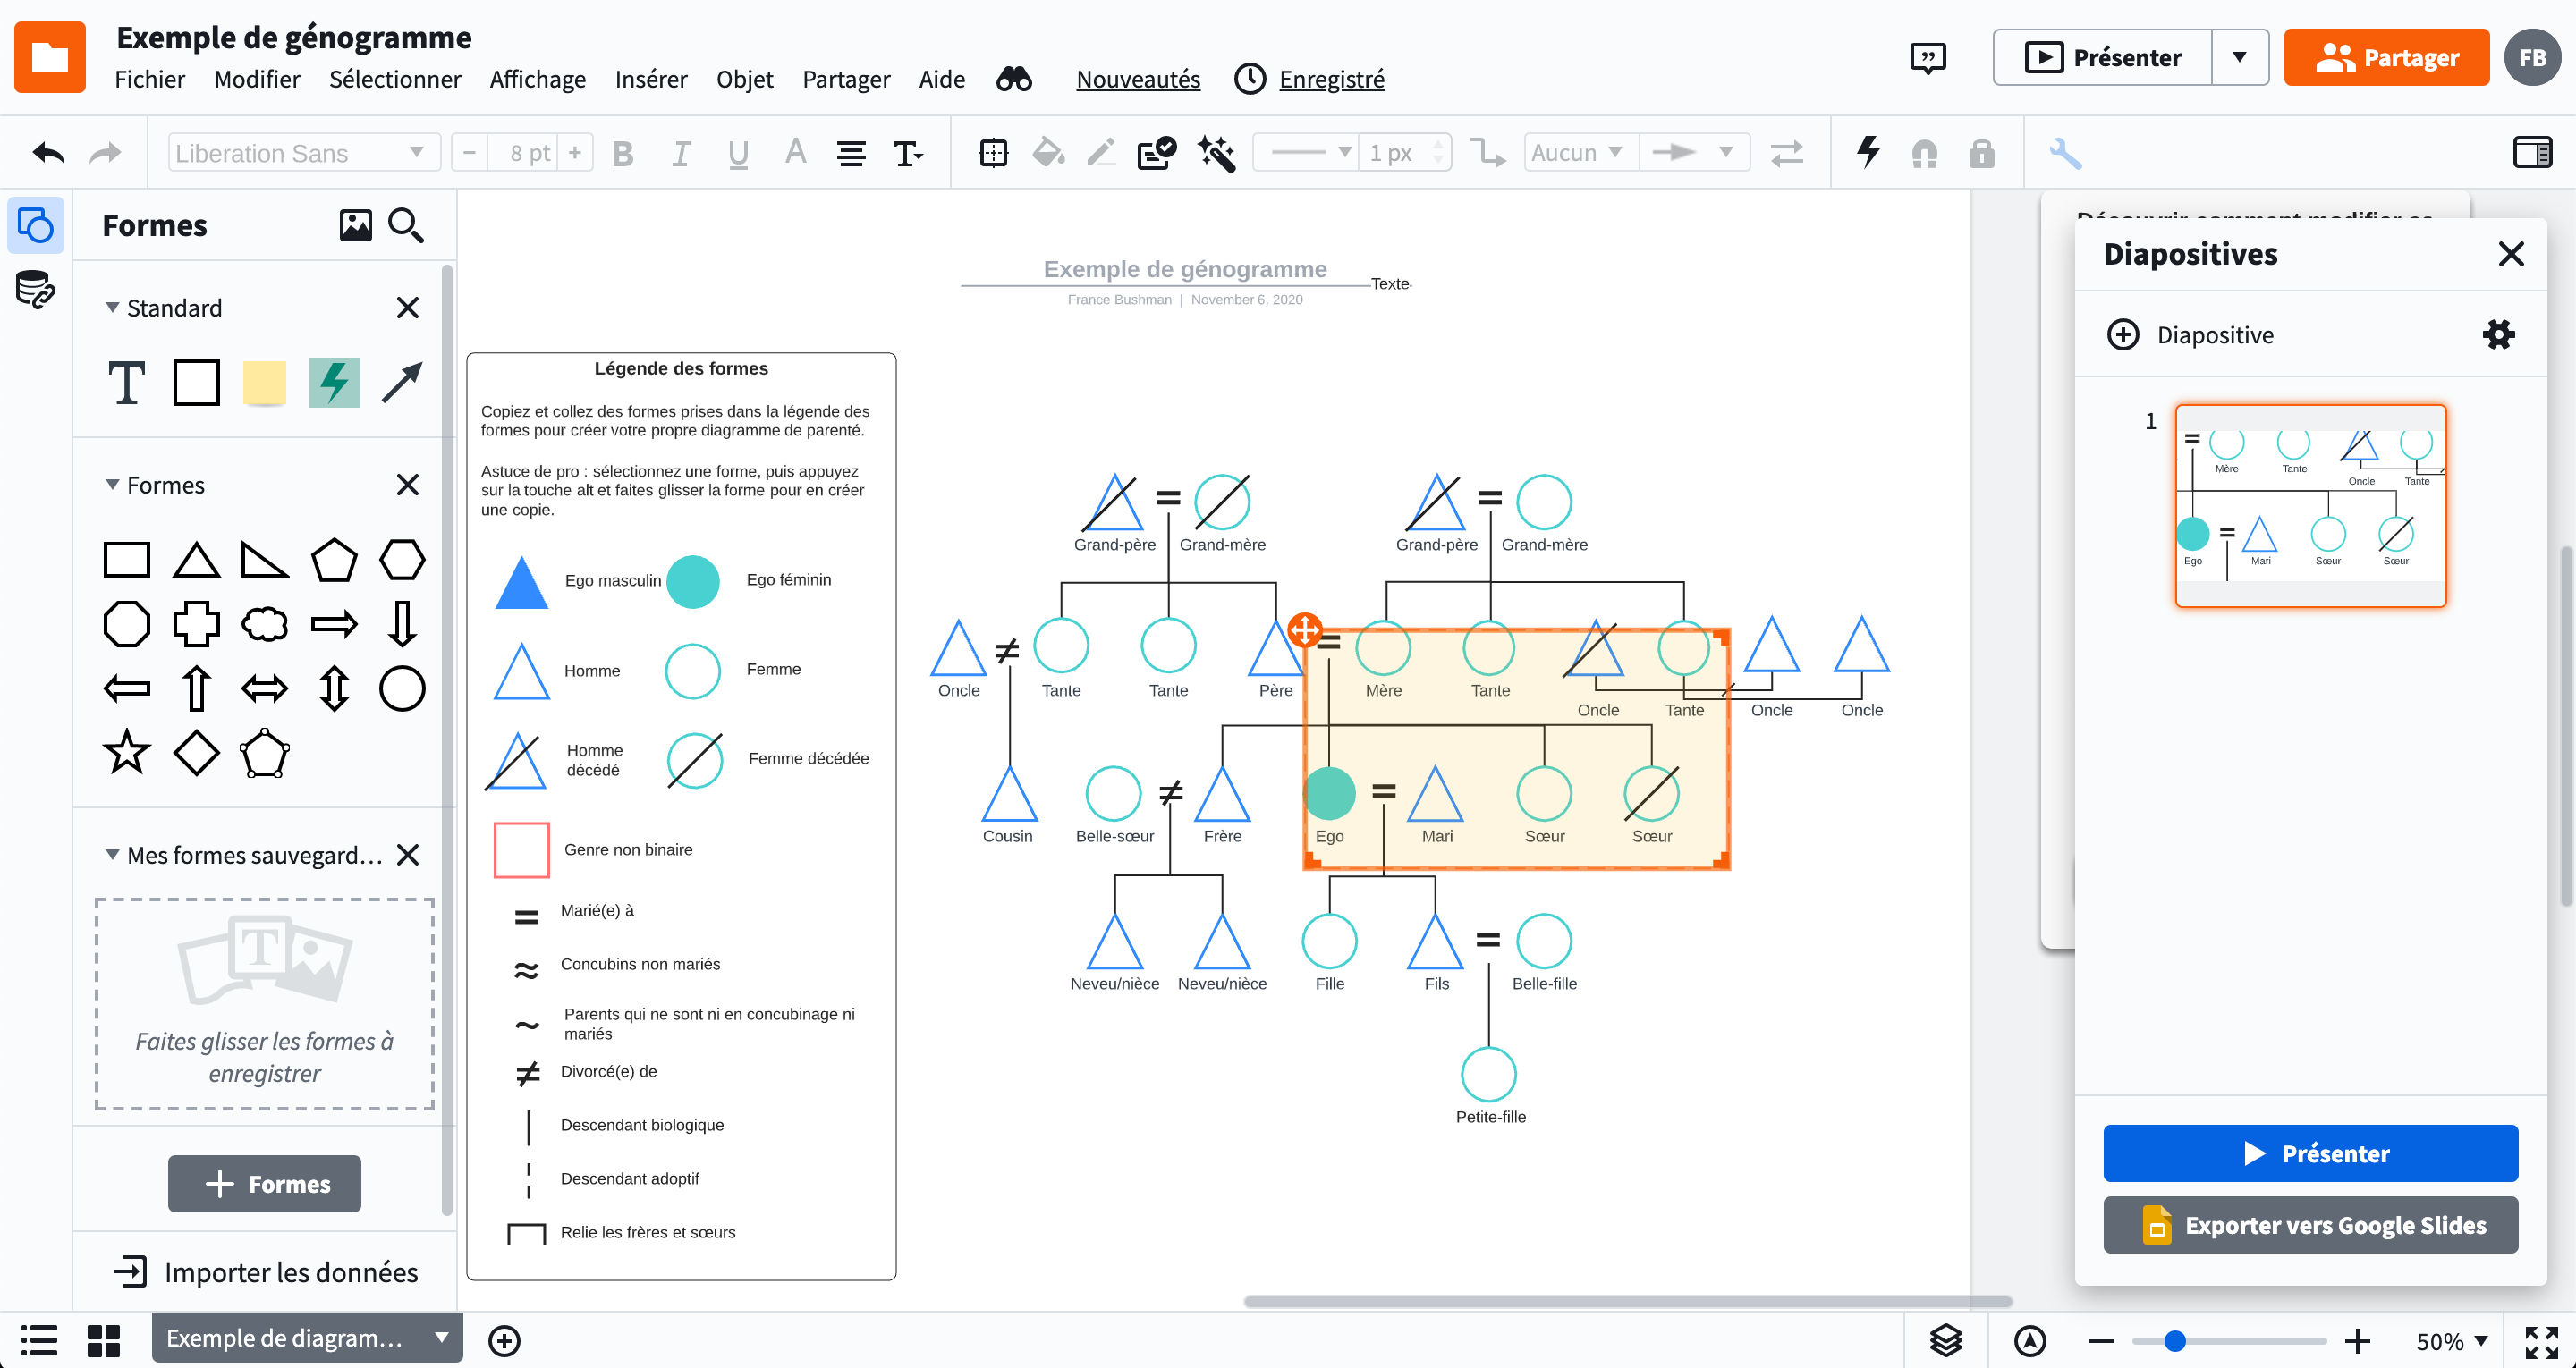Collapse the Standard shapes section
The width and height of the screenshot is (2576, 1368).
[113, 308]
